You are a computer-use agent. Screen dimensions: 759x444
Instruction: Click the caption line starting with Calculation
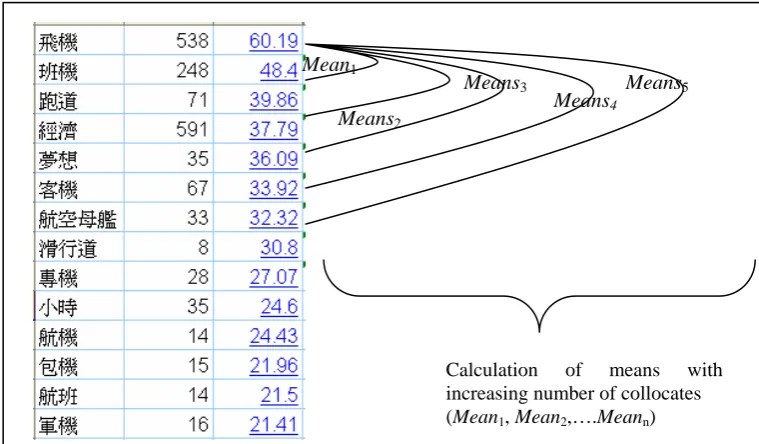(x=584, y=370)
